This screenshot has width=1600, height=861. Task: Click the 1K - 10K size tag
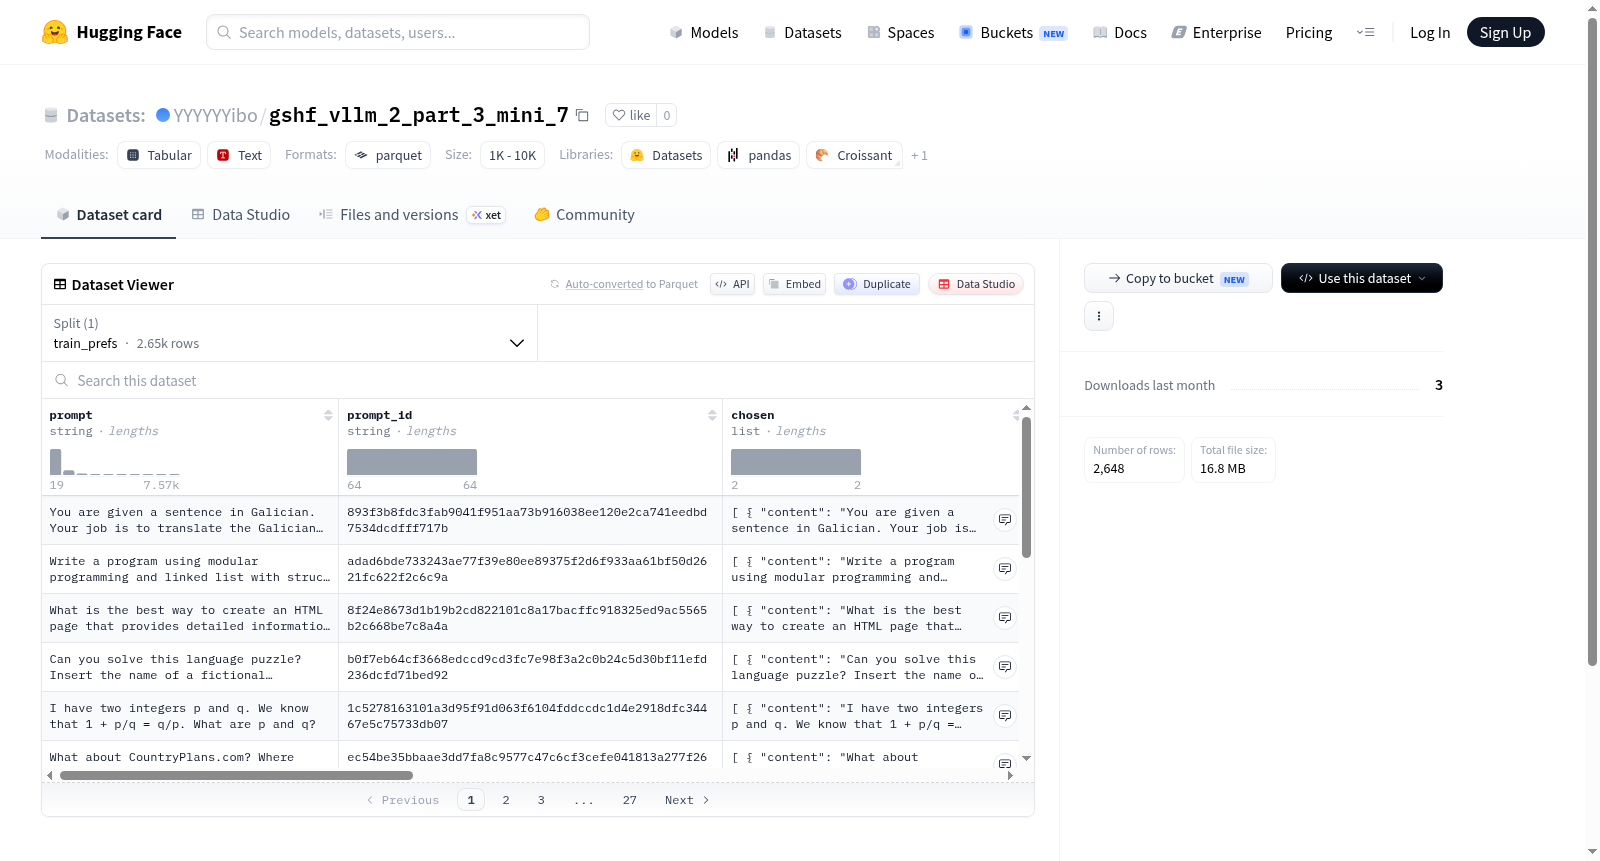[512, 155]
